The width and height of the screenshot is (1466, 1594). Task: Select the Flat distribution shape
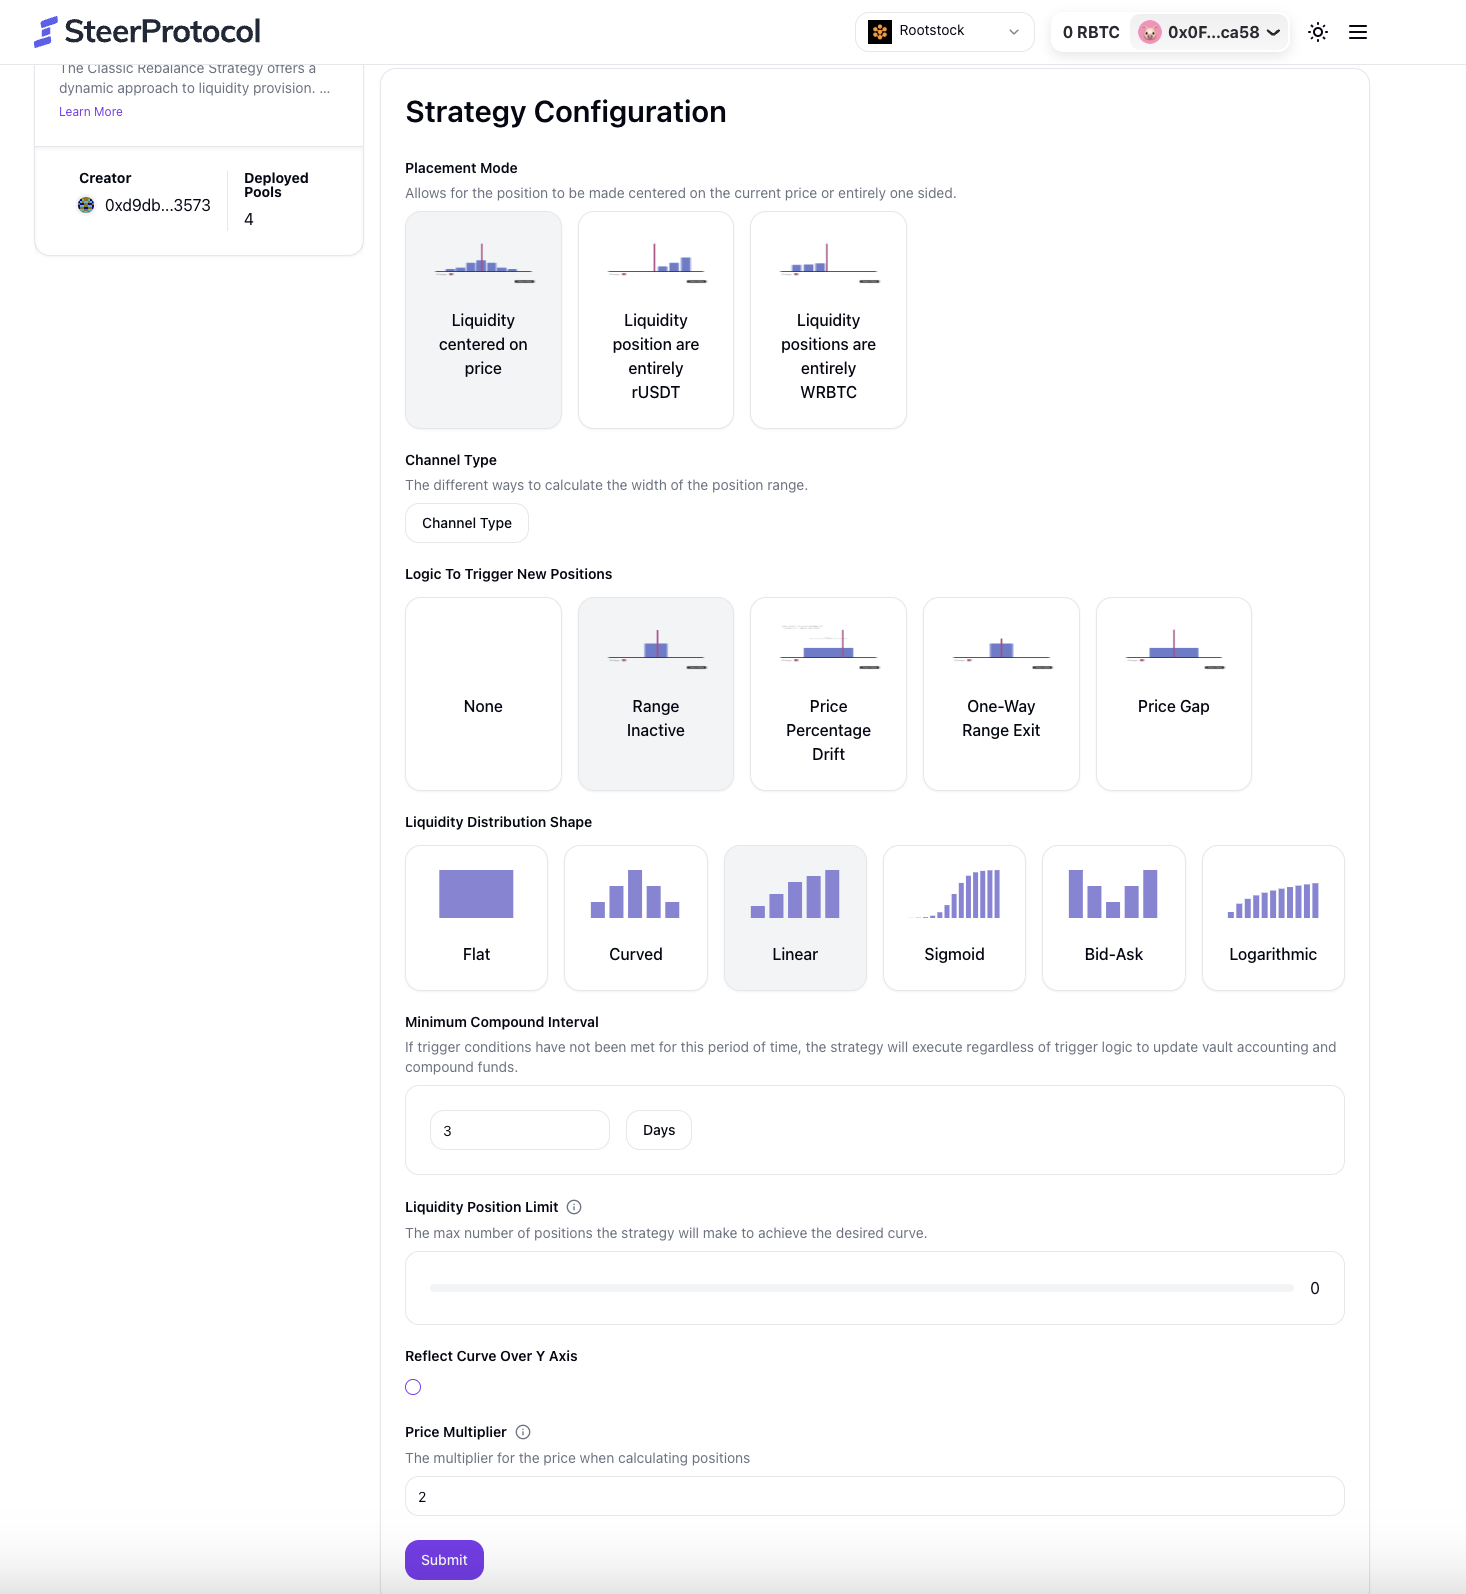(x=476, y=917)
